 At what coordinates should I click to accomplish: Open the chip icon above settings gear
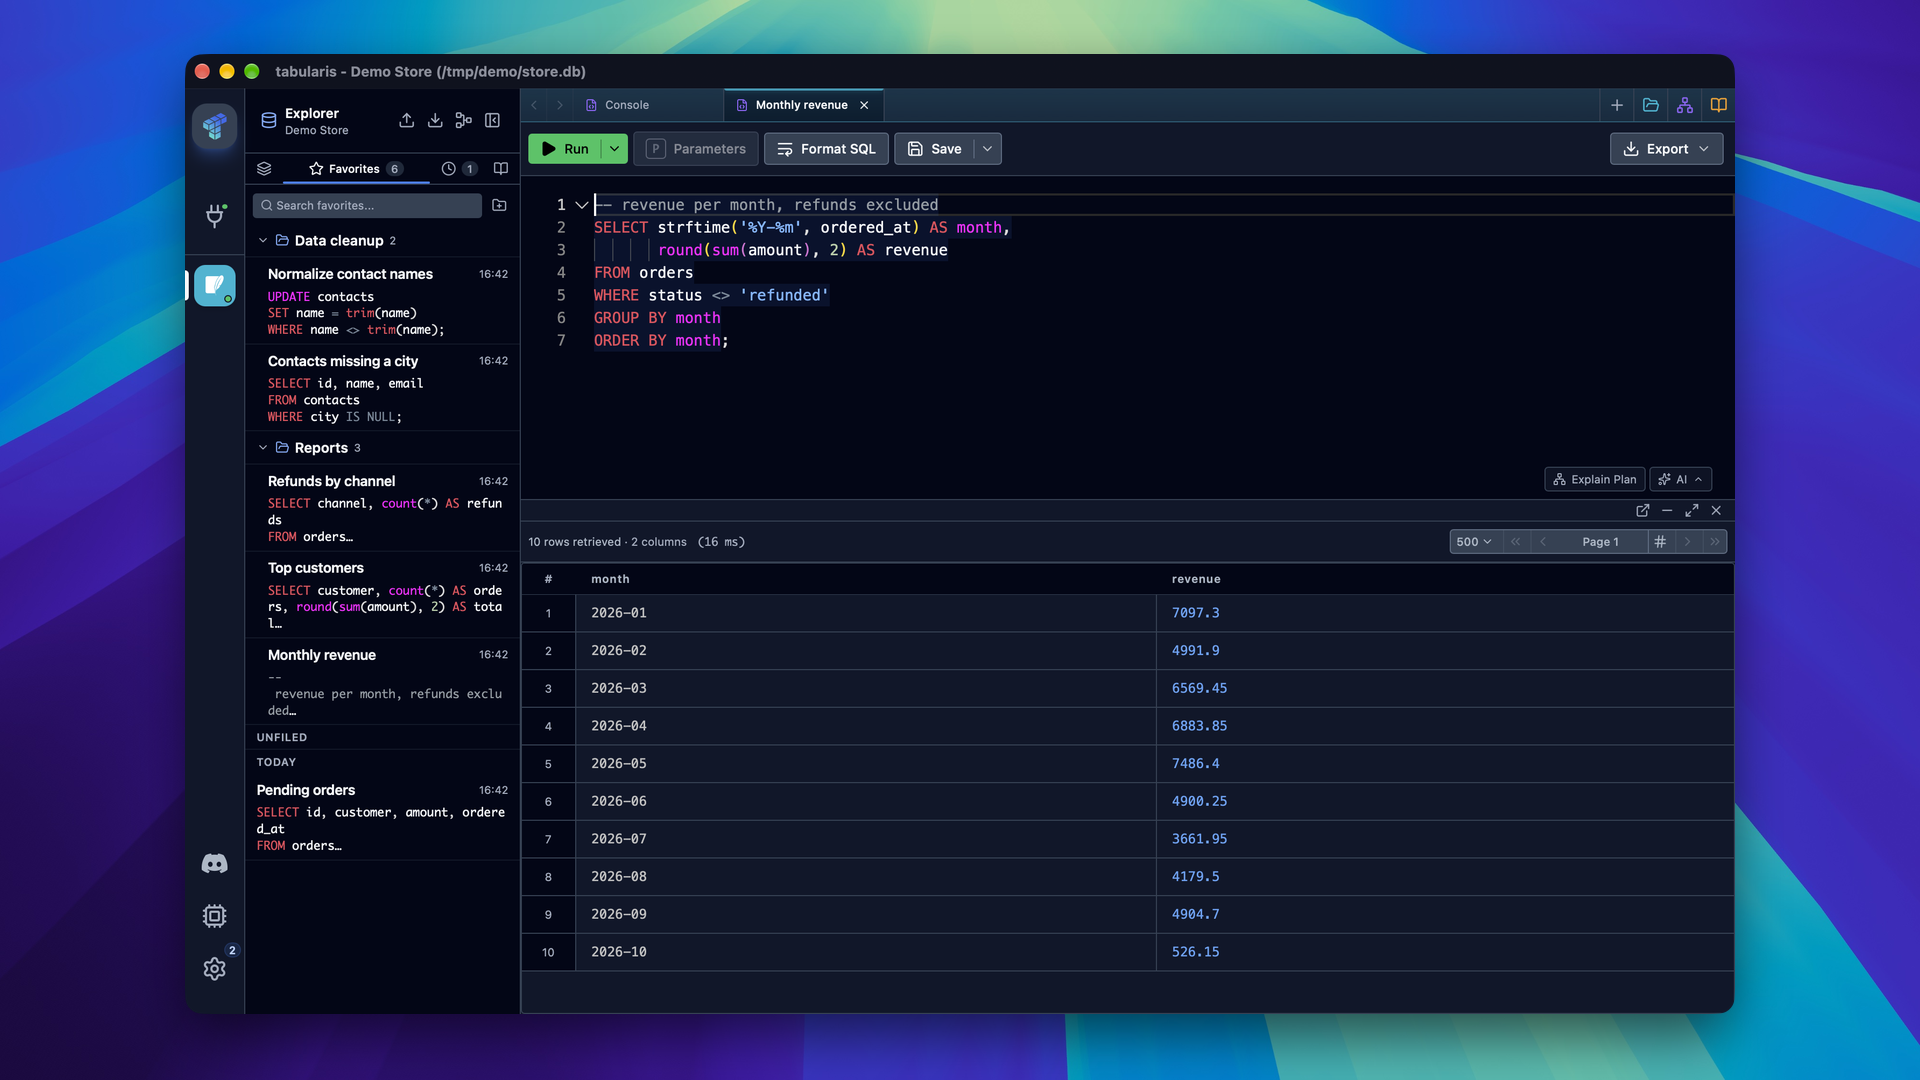(214, 915)
